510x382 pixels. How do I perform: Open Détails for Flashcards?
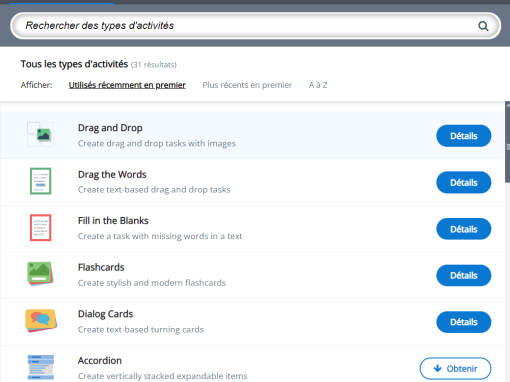[x=463, y=275]
